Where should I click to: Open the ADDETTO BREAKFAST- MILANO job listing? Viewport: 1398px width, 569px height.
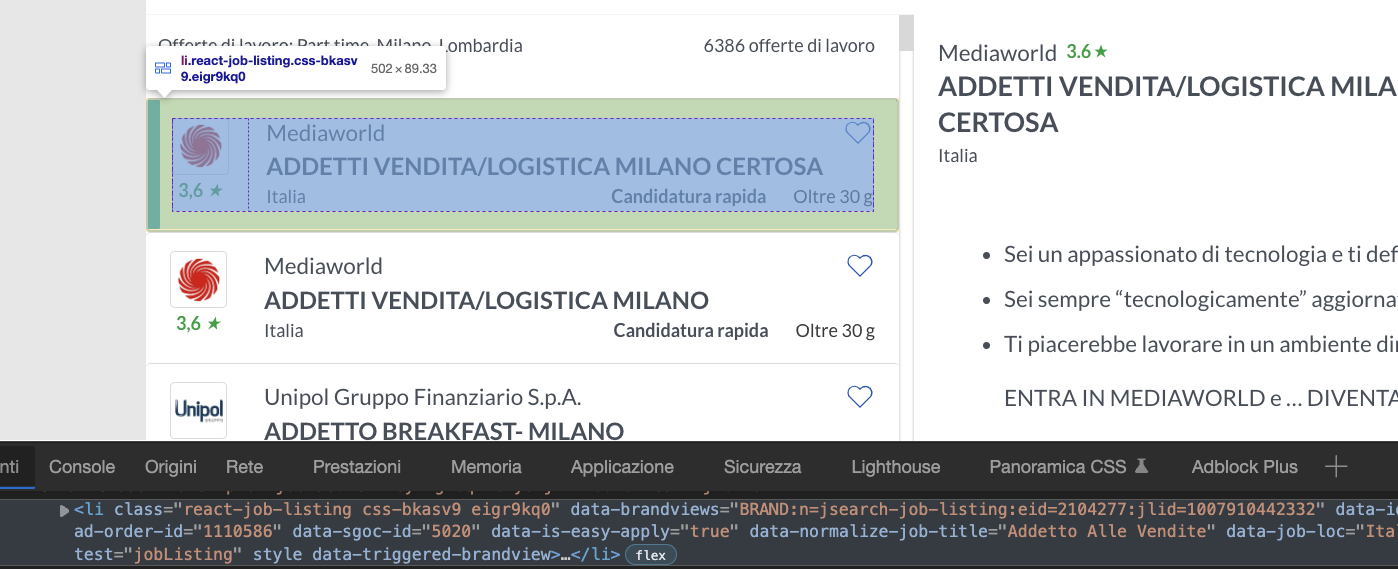click(x=444, y=431)
